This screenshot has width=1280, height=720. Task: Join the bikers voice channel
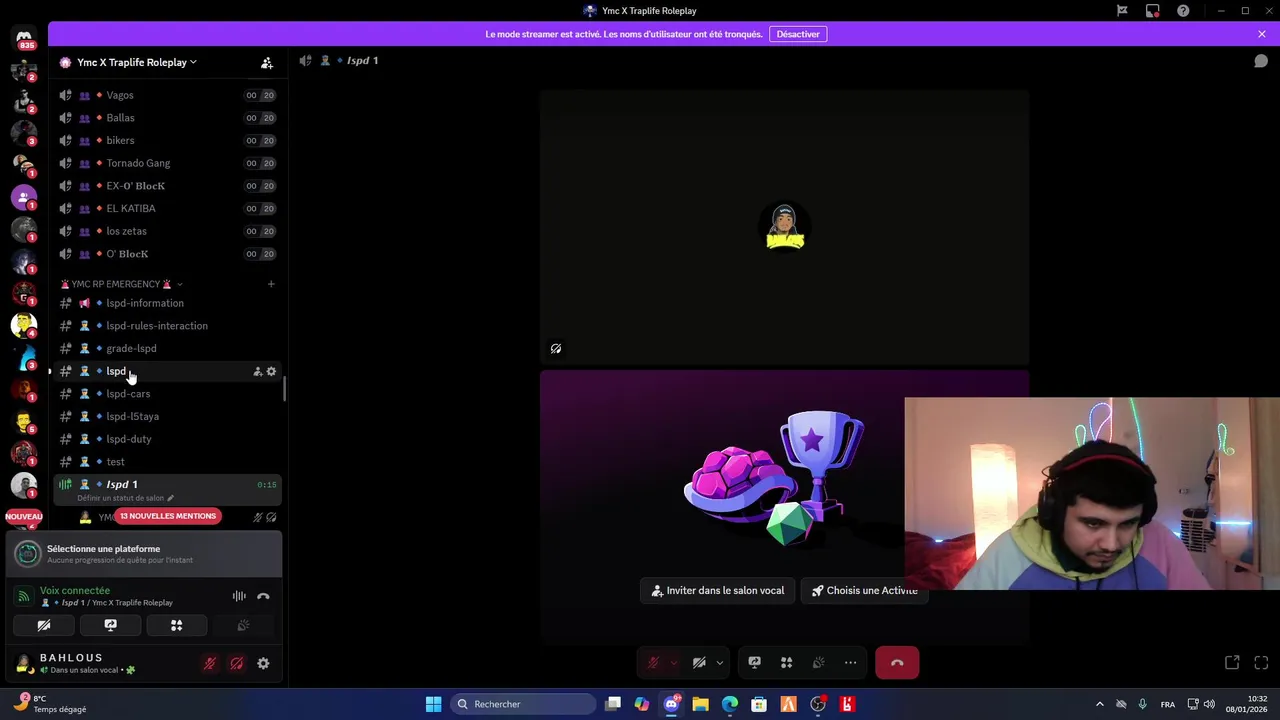[166, 140]
